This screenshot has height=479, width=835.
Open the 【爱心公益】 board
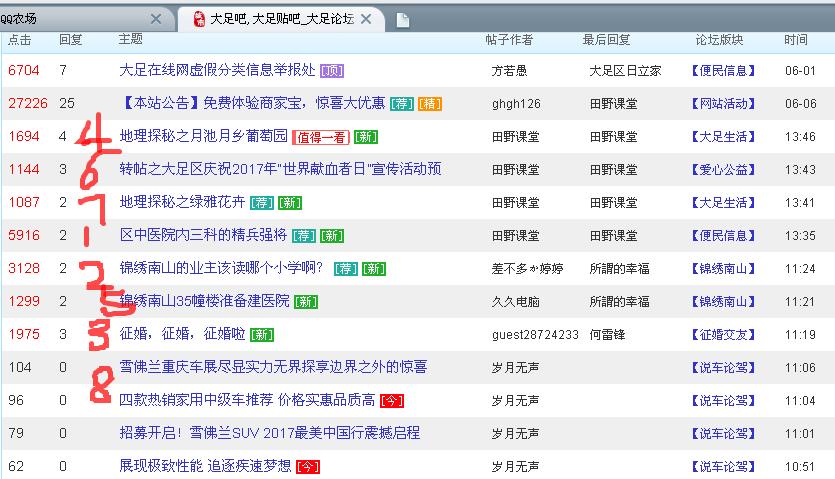723,170
